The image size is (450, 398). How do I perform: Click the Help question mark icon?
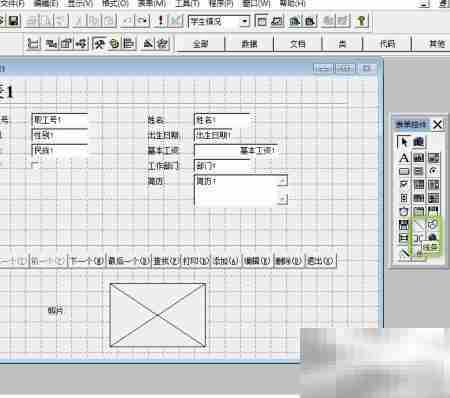[361, 22]
